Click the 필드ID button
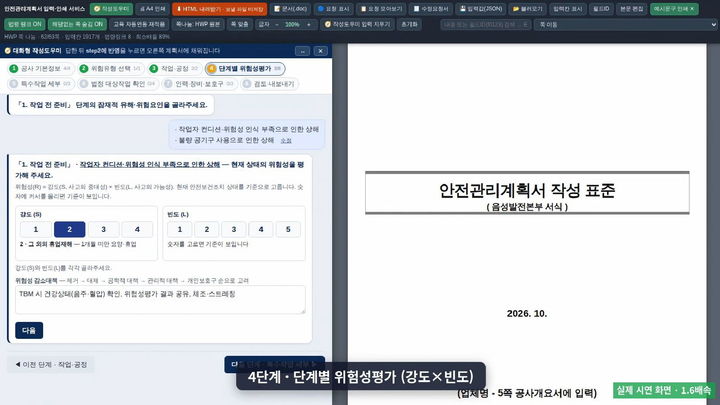This screenshot has height=405, width=720. coord(601,9)
